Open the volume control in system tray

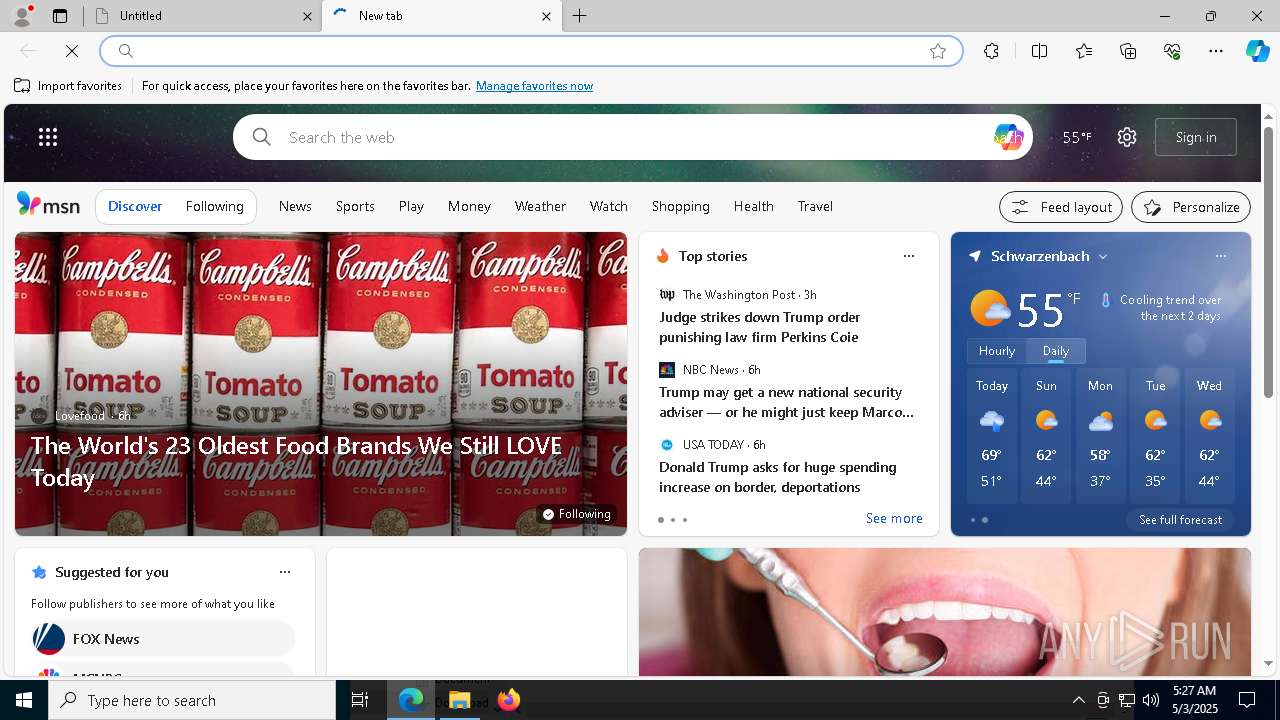click(x=1150, y=700)
